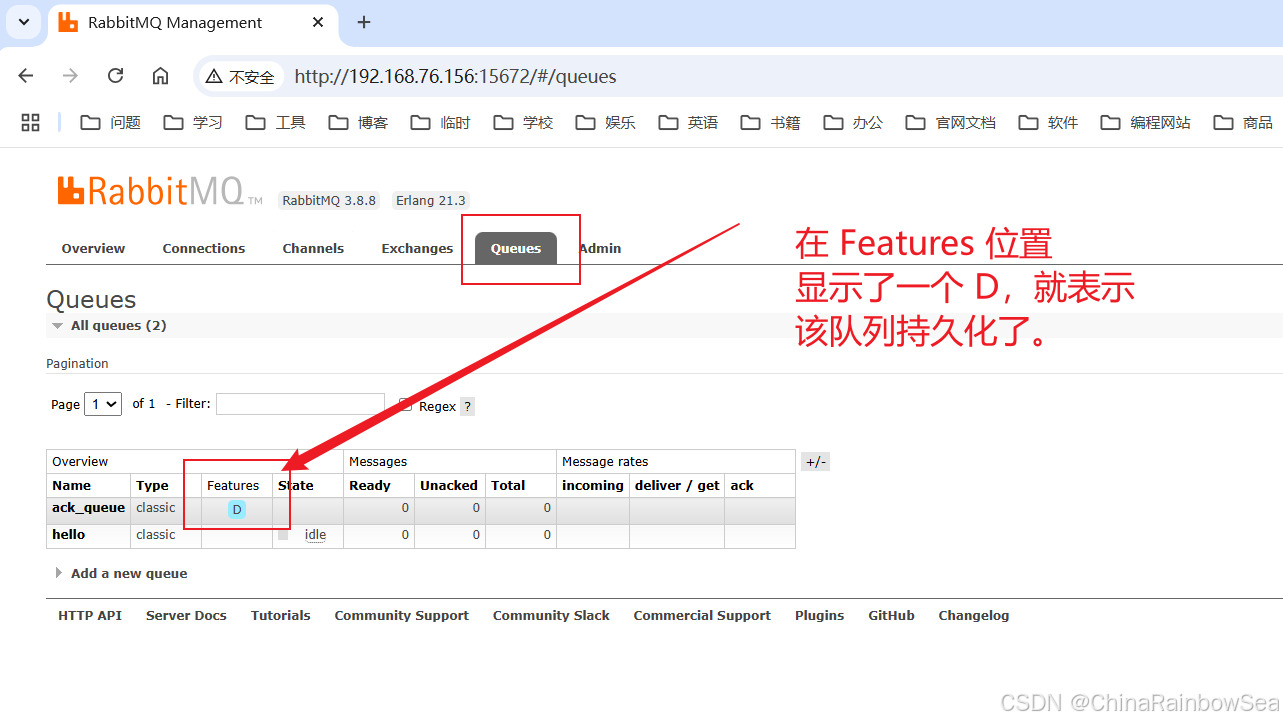Open the GitHub footer link
Viewport: 1283px width, 724px height.
(x=891, y=615)
